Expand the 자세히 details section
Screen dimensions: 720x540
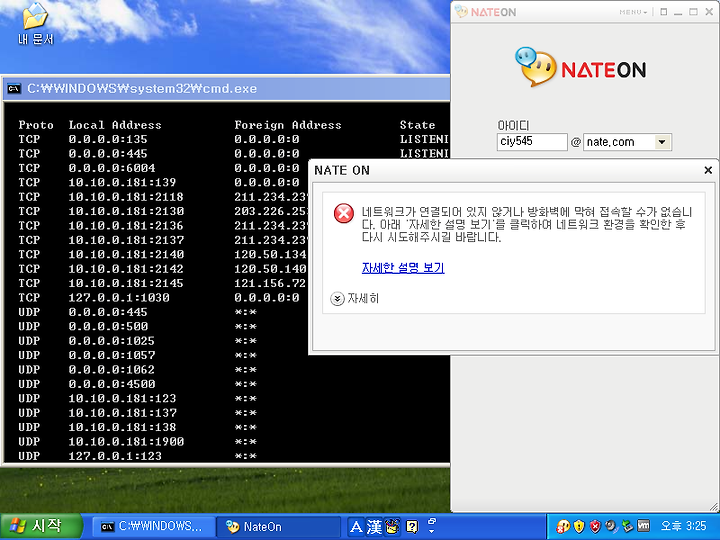(x=354, y=298)
